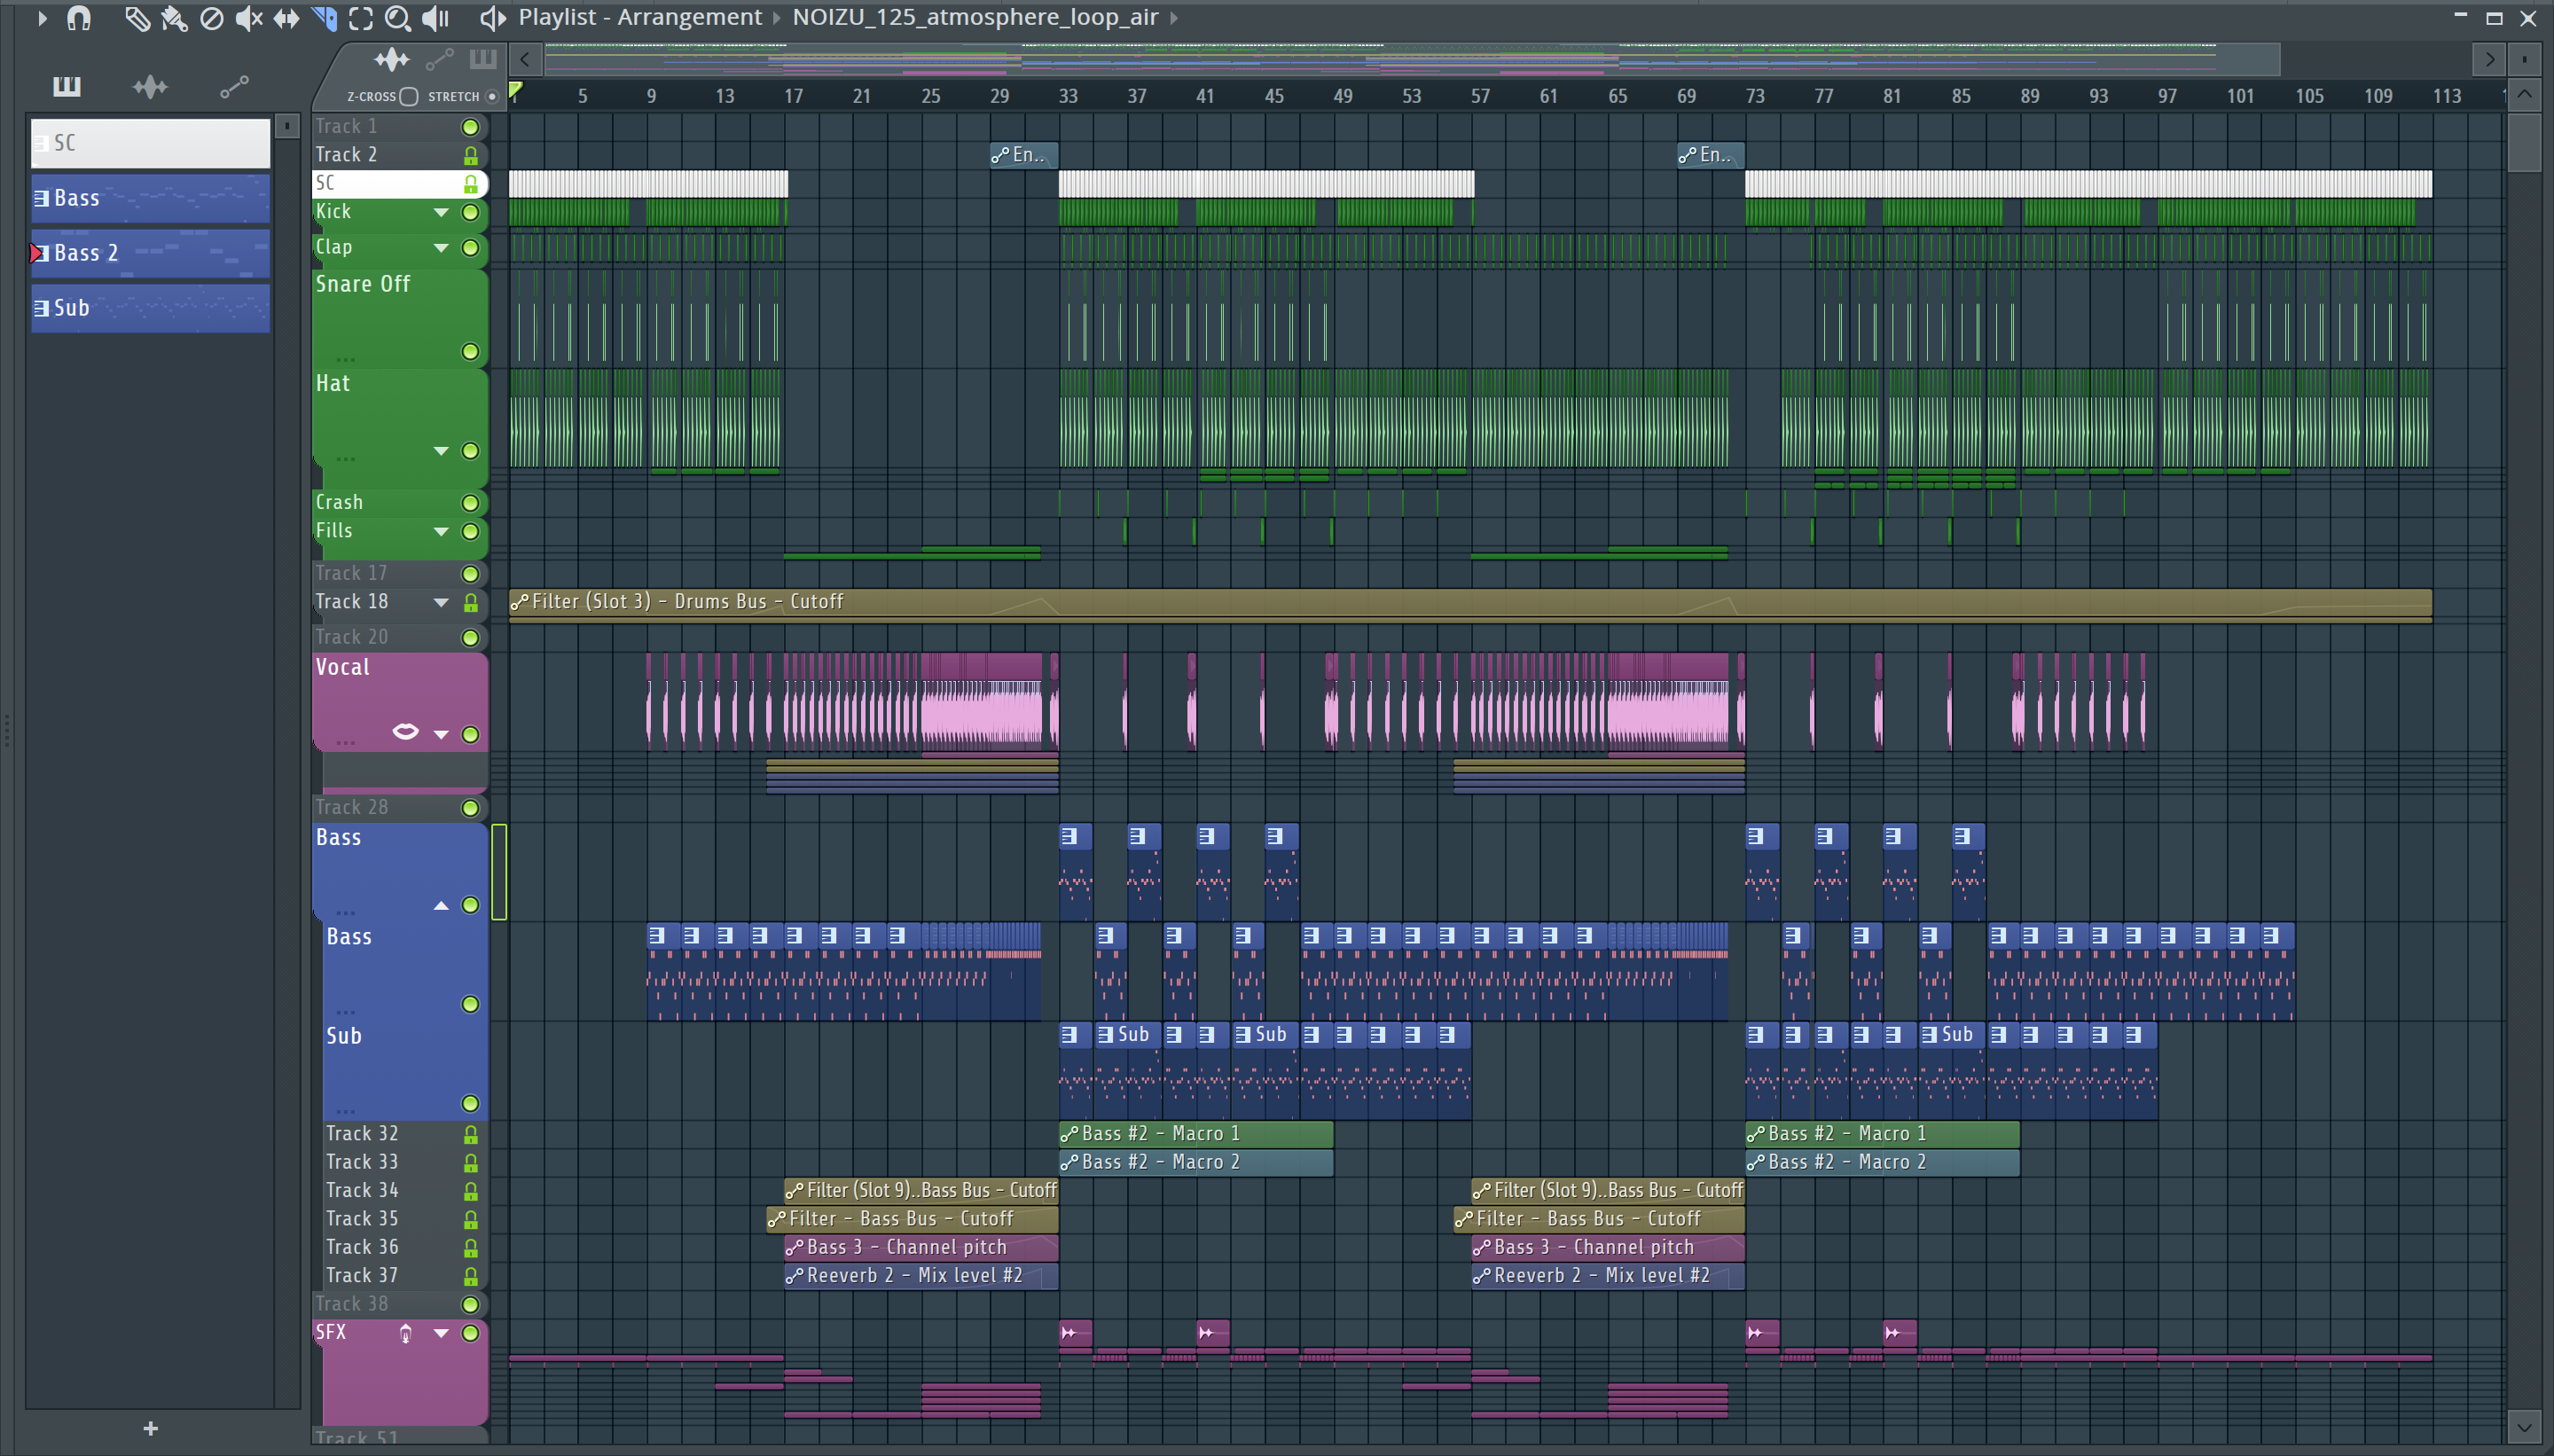The width and height of the screenshot is (2554, 1456).
Task: Click the lock icon on SC track
Action: [x=470, y=185]
